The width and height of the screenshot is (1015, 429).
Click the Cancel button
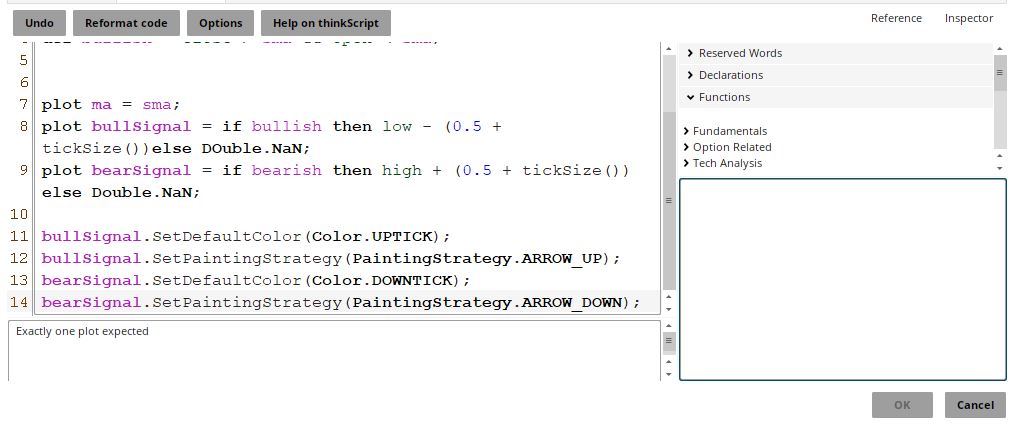coord(976,405)
